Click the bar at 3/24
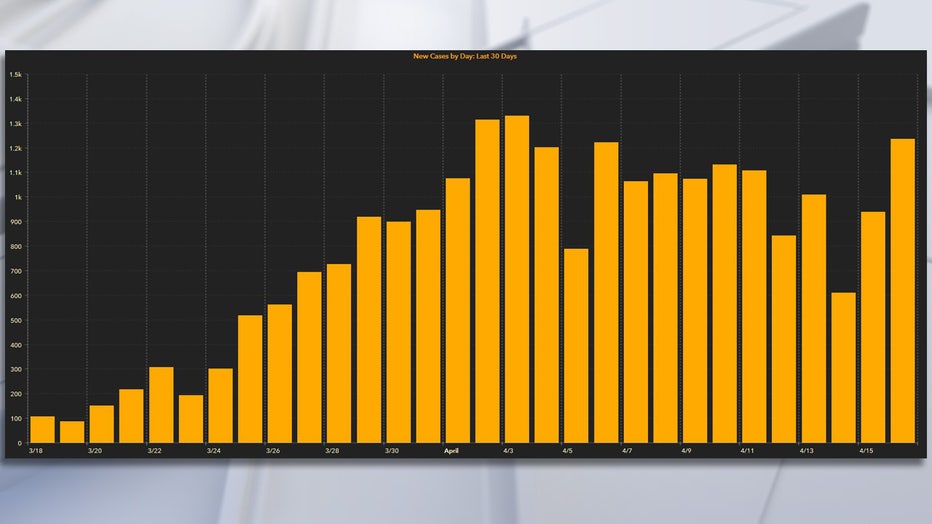Viewport: 932px width, 524px height. click(x=221, y=406)
